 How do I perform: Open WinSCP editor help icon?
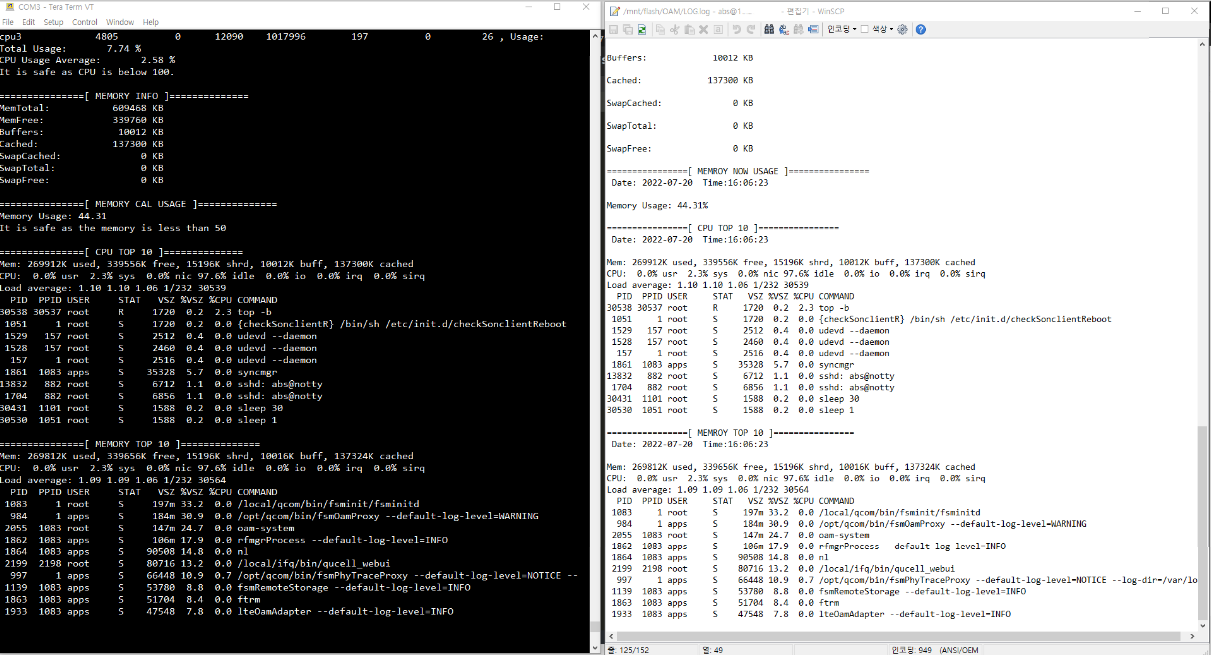coord(920,30)
